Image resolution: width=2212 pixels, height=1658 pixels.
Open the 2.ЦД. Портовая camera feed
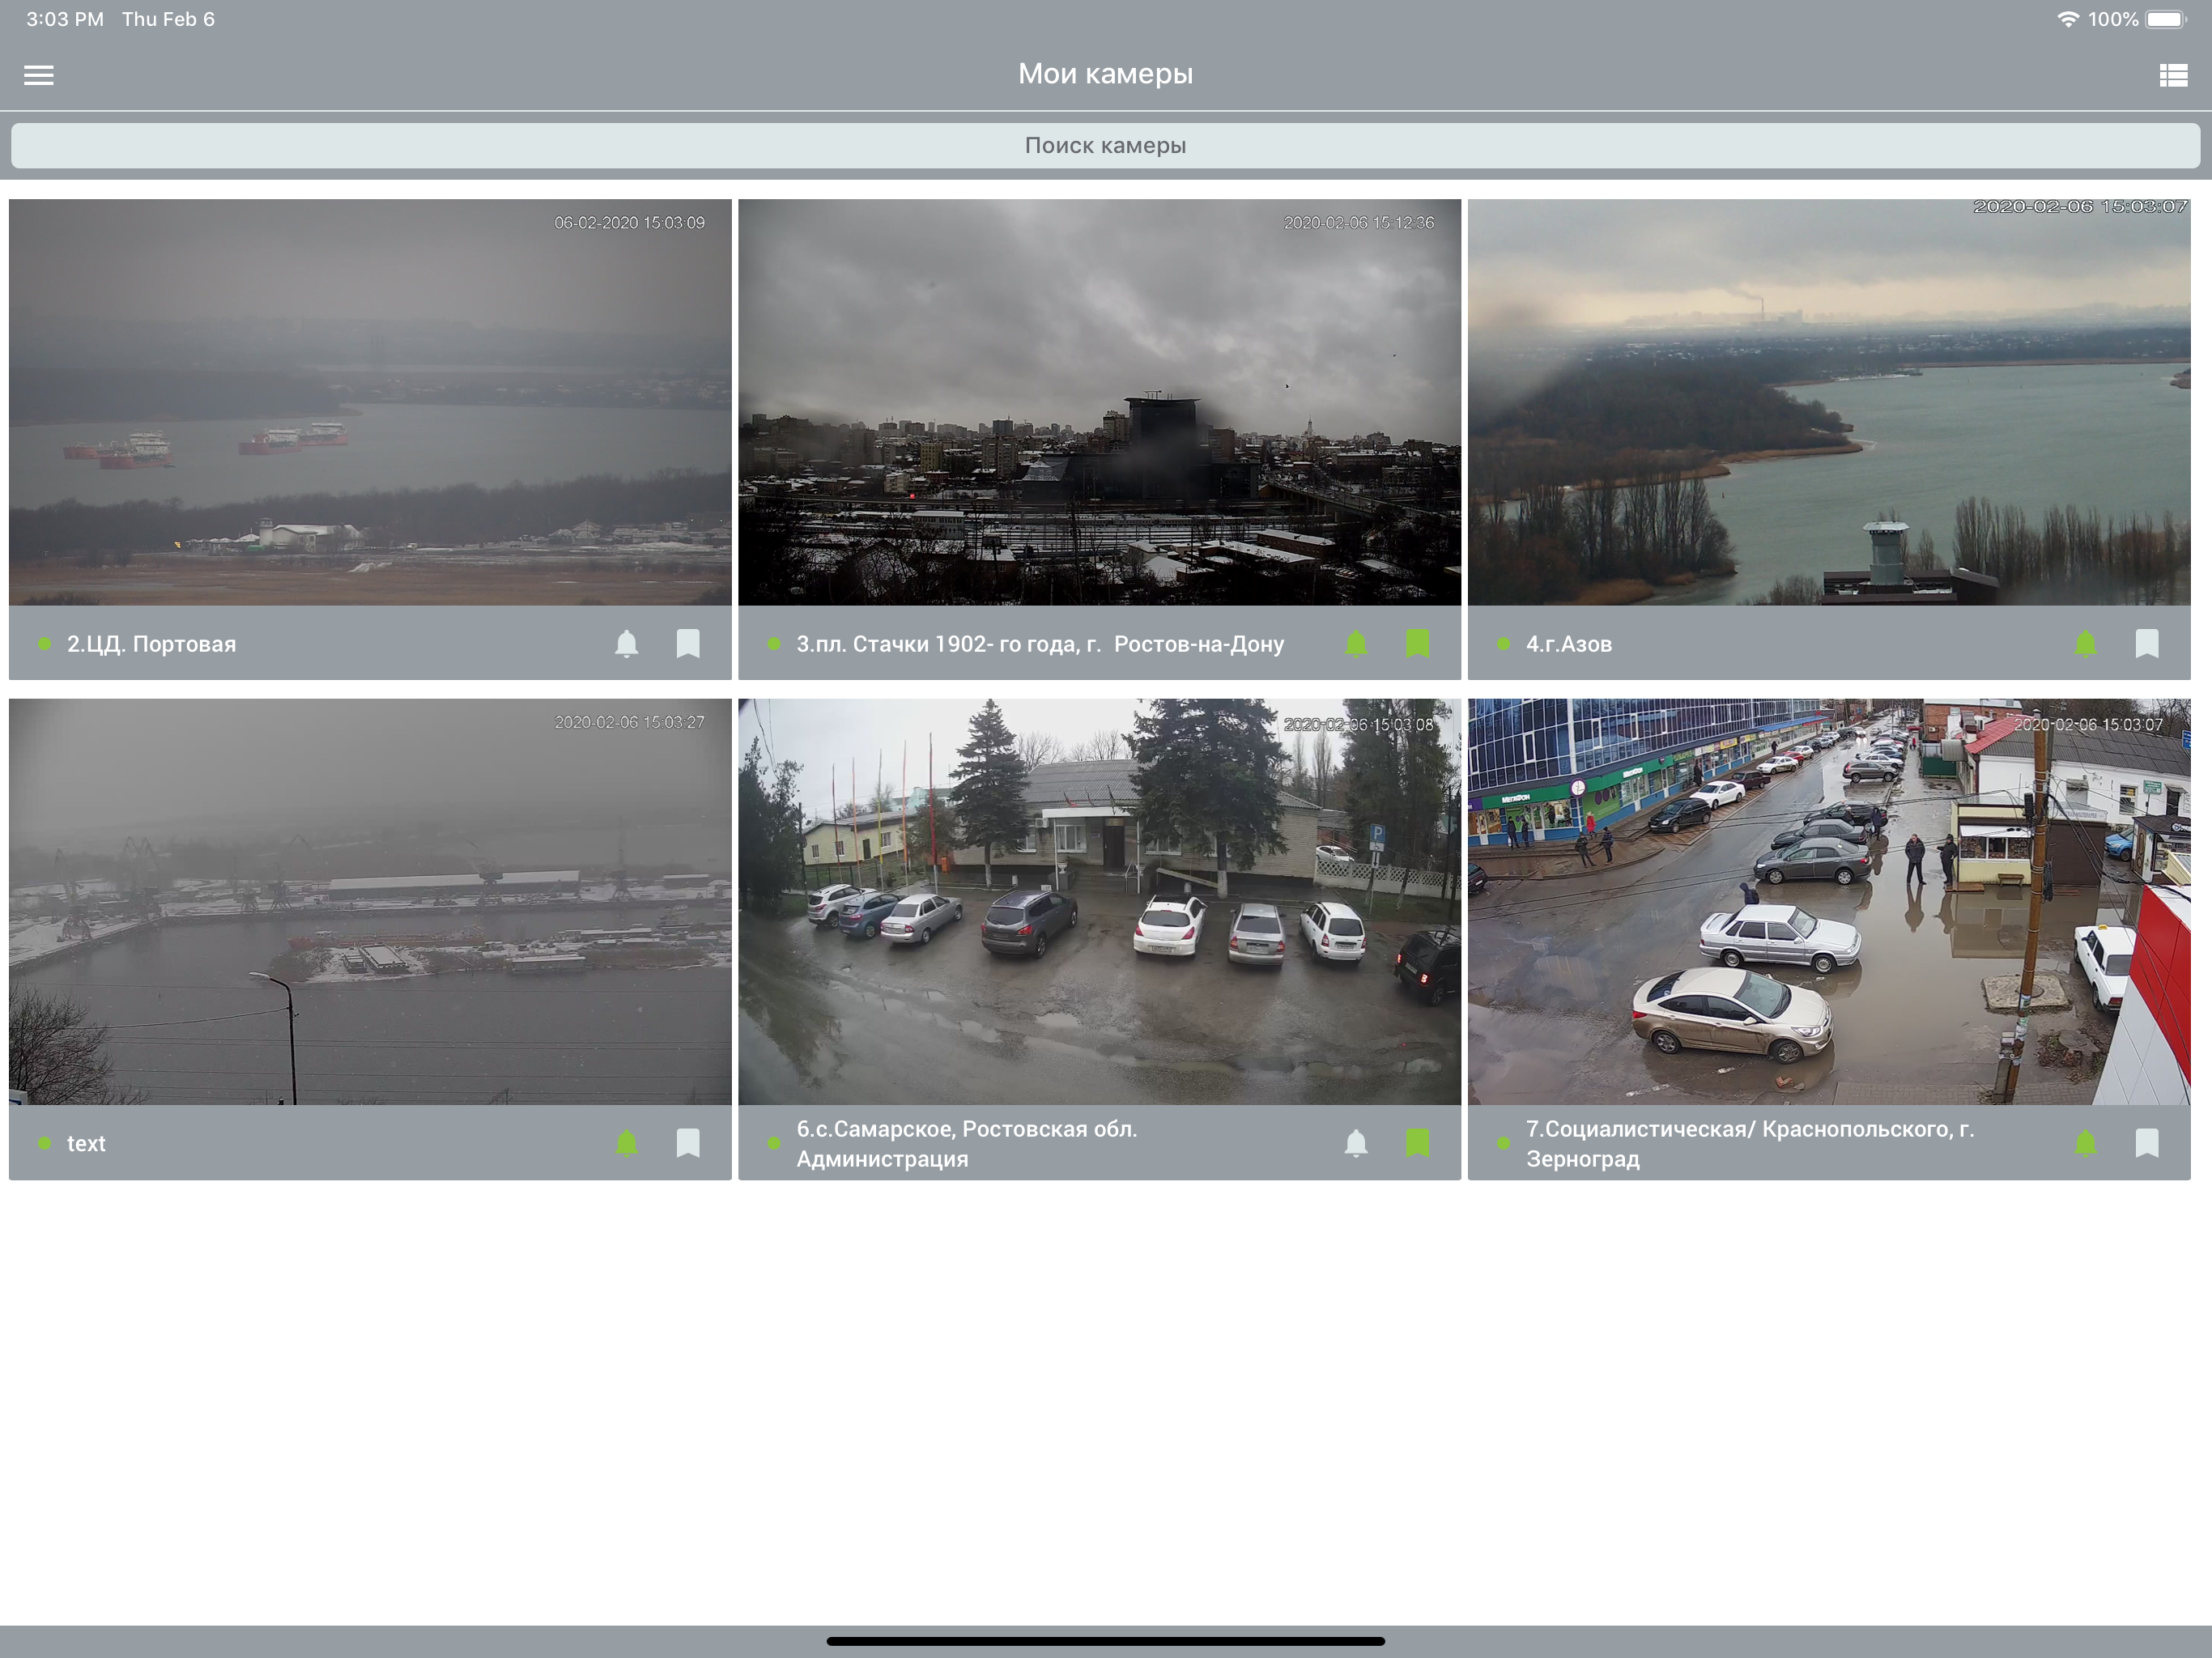click(x=370, y=402)
